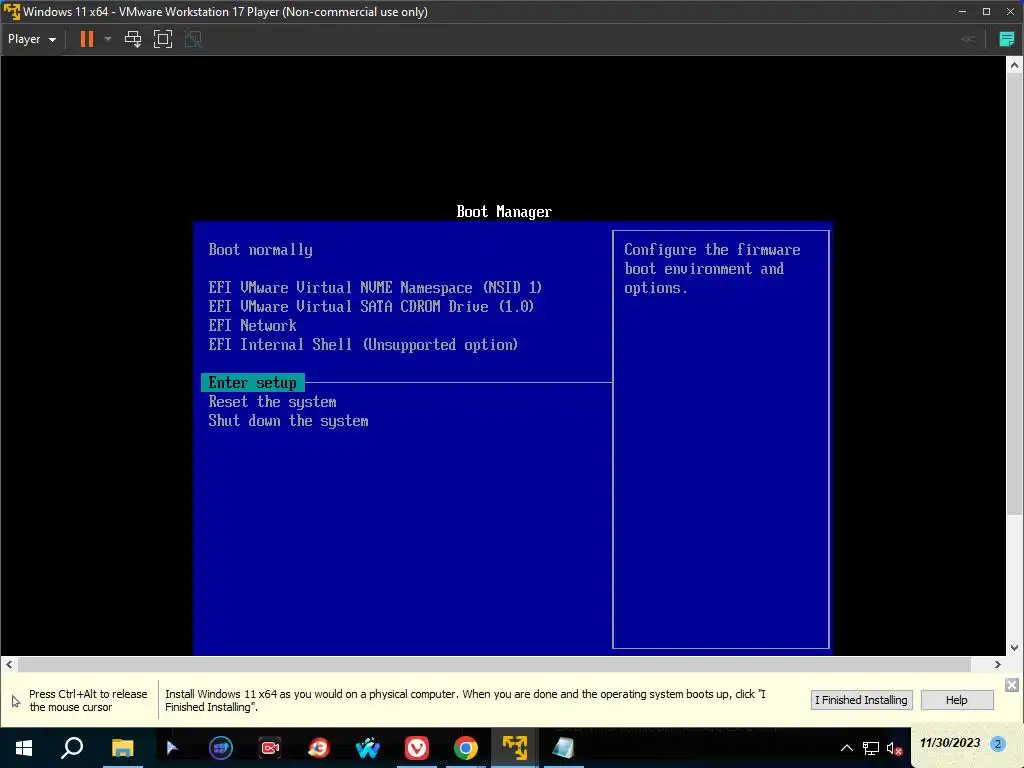Click the horizontal scrollbar right arrow
Viewport: 1024px width, 768px height.
pyautogui.click(x=998, y=664)
